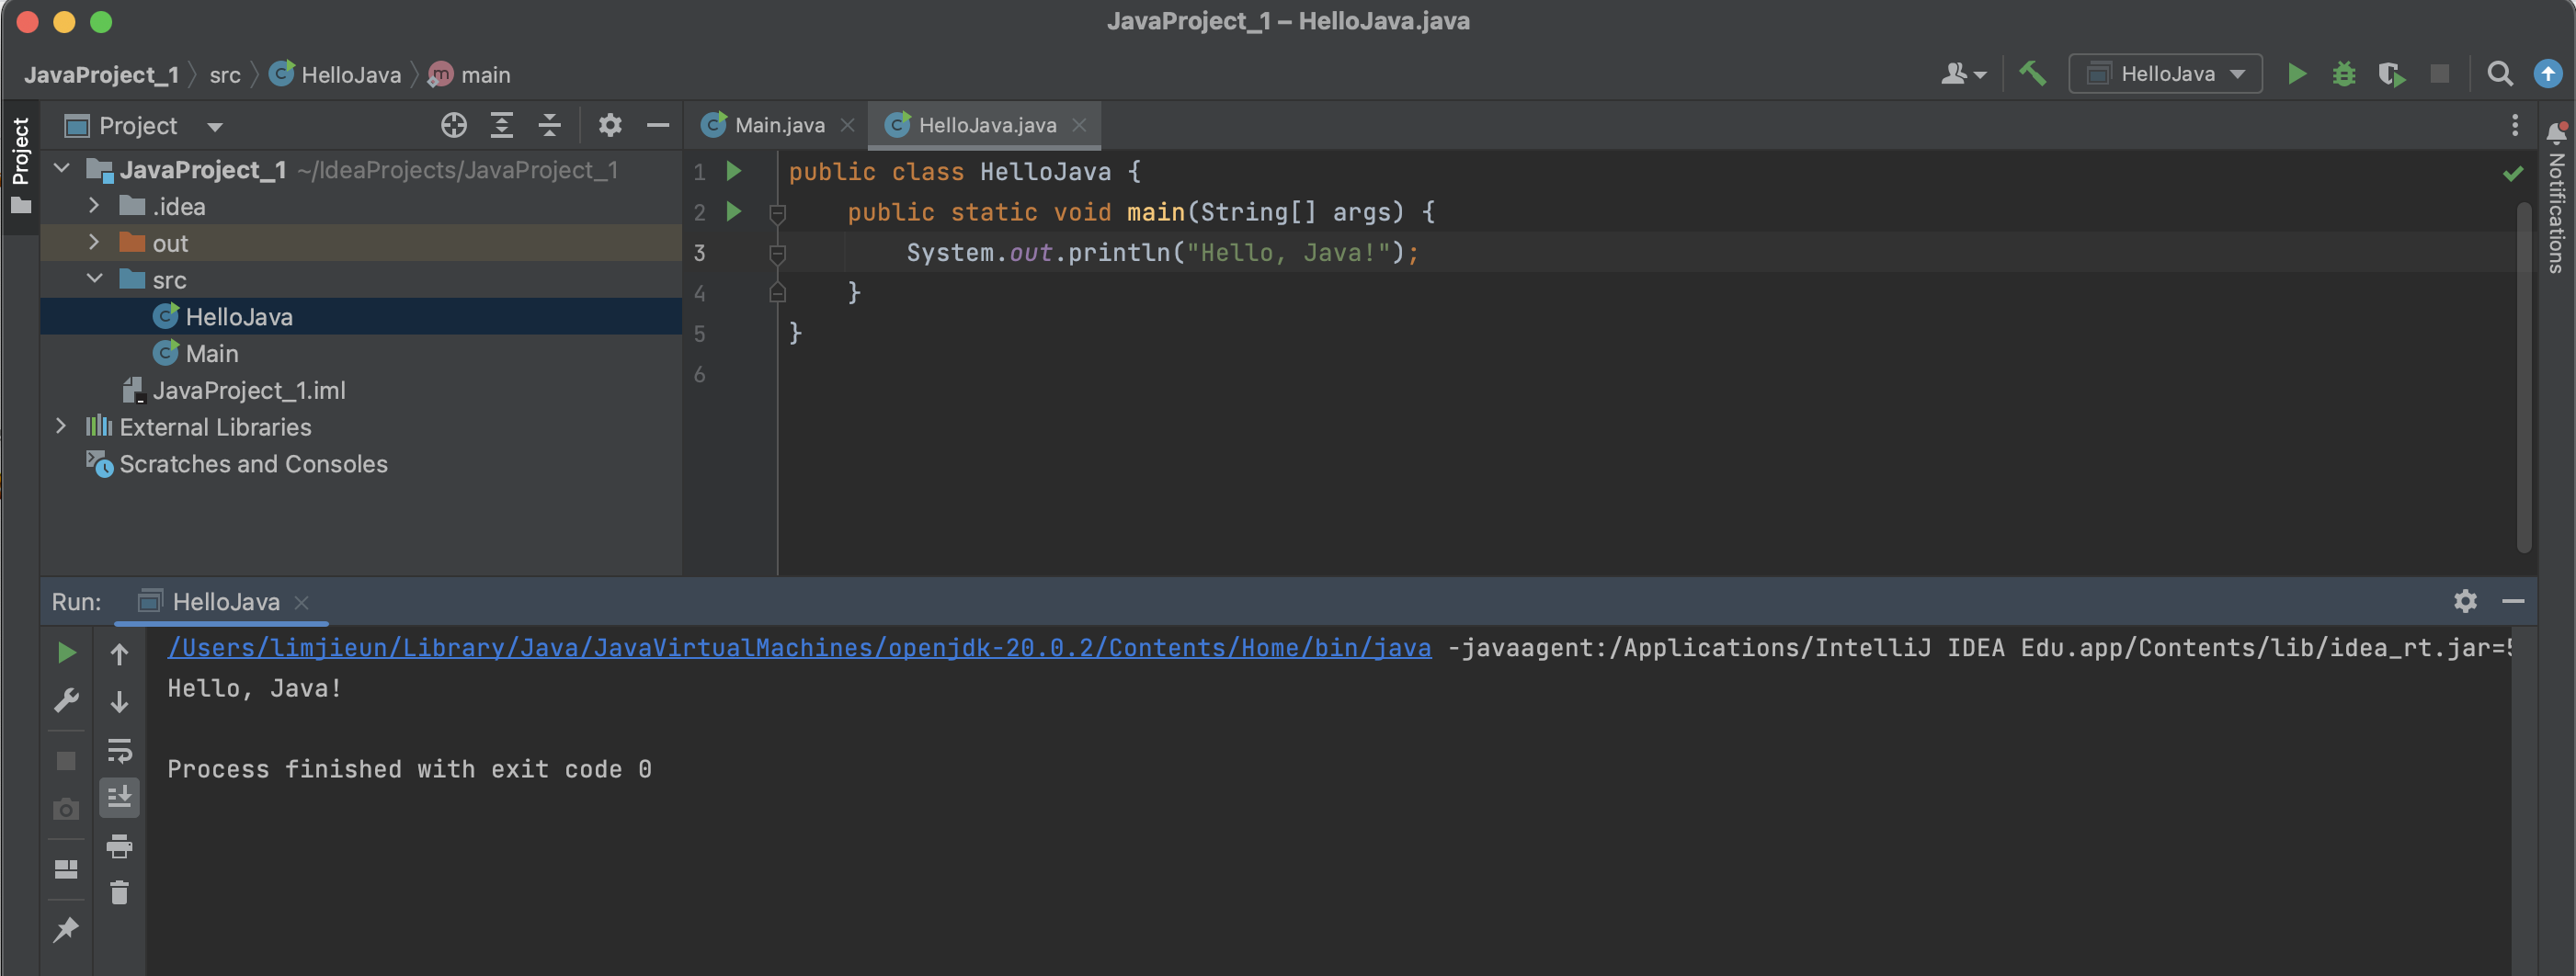
Task: Debug HelloJava using the bug icon
Action: click(x=2344, y=73)
